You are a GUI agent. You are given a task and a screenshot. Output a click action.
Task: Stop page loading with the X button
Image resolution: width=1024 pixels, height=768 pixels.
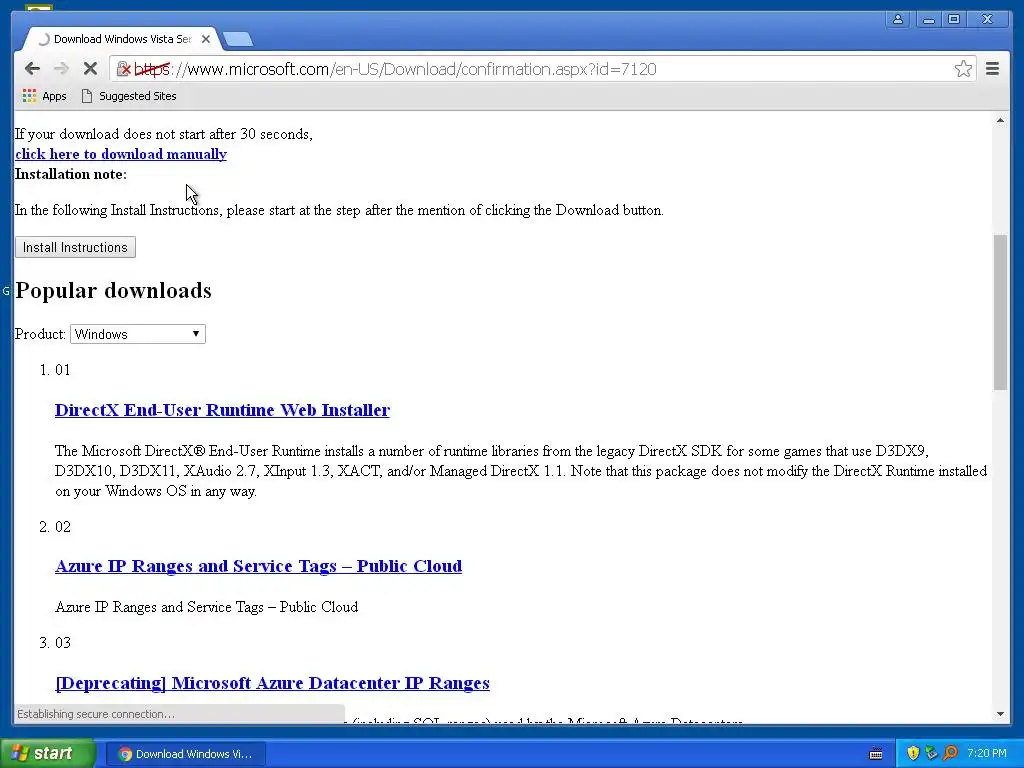pos(90,69)
